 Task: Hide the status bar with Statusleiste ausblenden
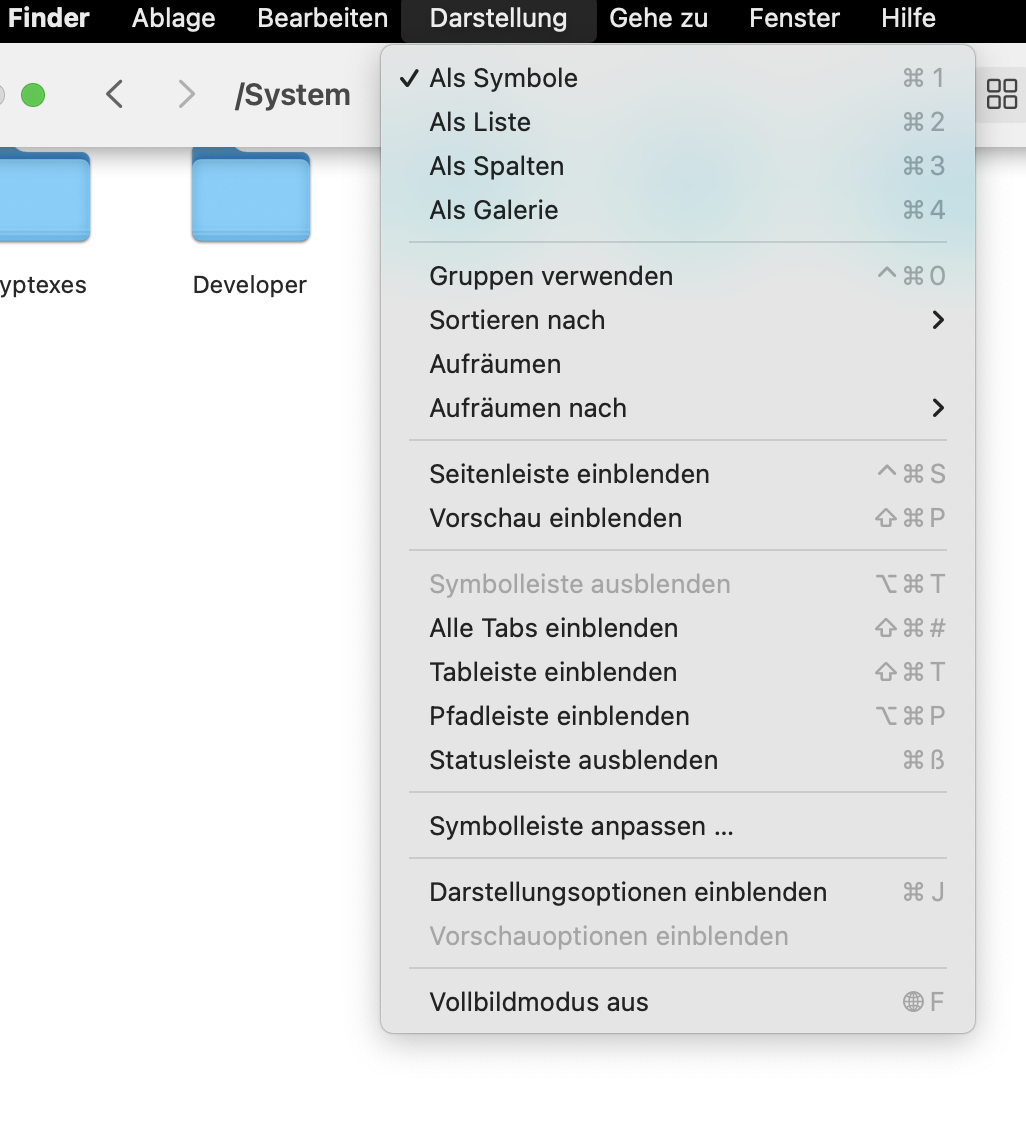(x=573, y=760)
